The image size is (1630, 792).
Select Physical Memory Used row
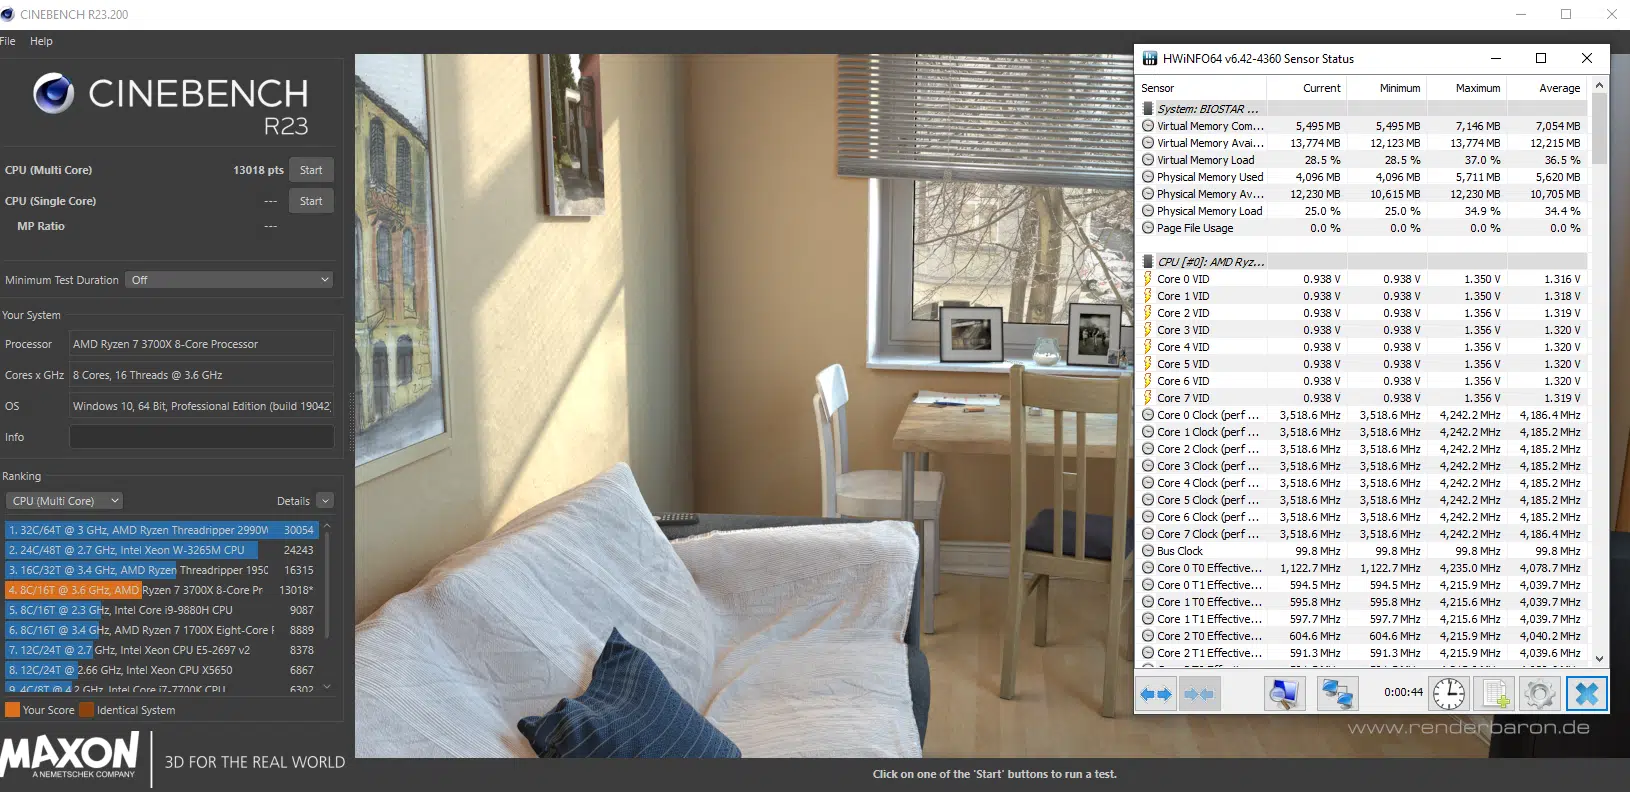click(x=1363, y=177)
